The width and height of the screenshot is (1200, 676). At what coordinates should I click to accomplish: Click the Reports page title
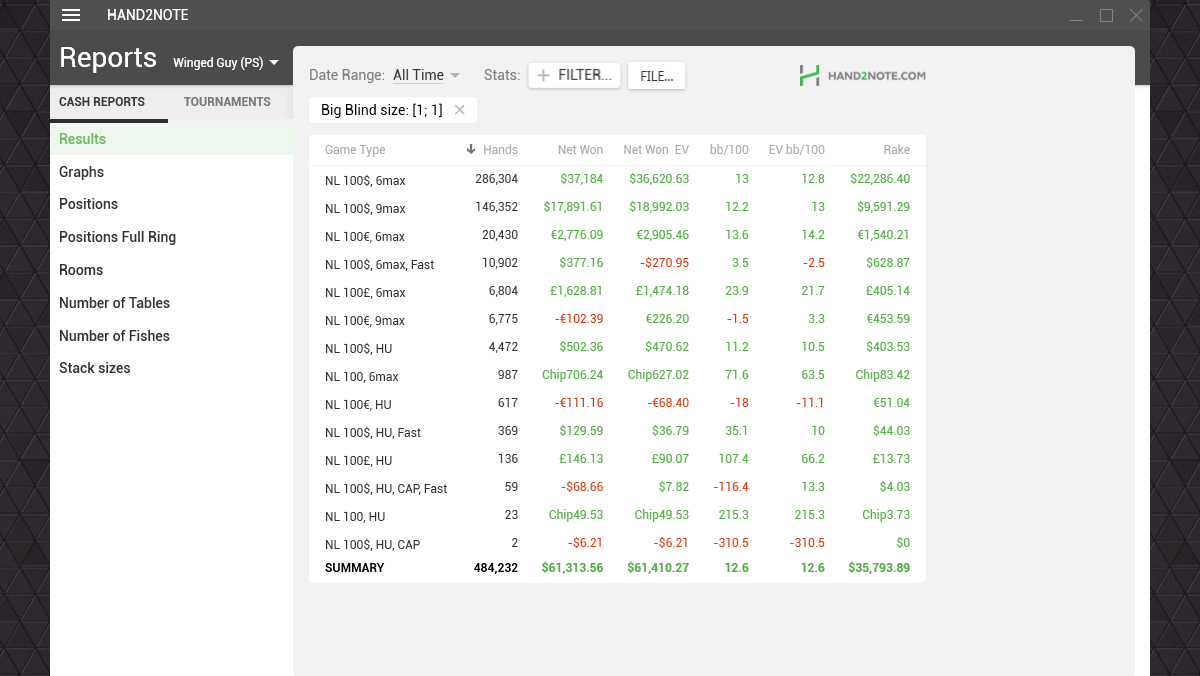point(108,58)
